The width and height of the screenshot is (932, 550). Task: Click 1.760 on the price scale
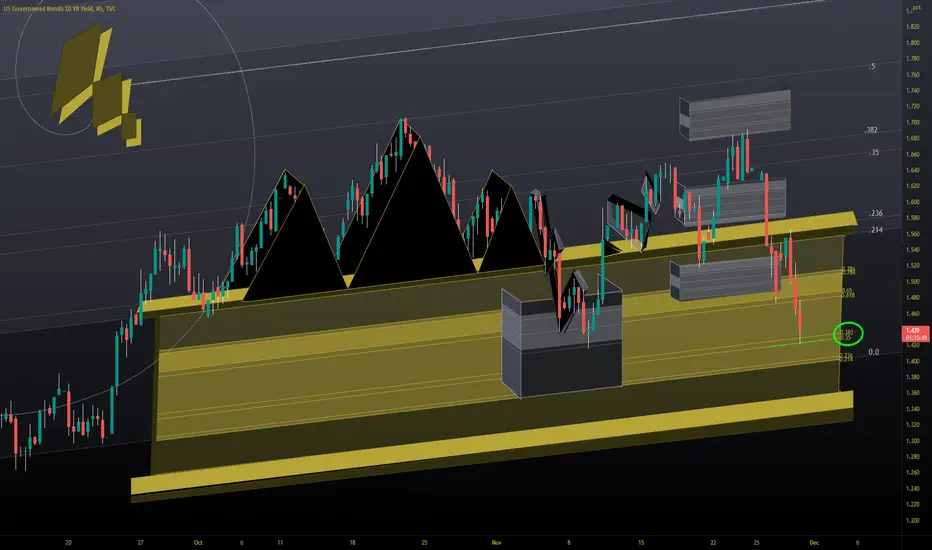[x=912, y=75]
